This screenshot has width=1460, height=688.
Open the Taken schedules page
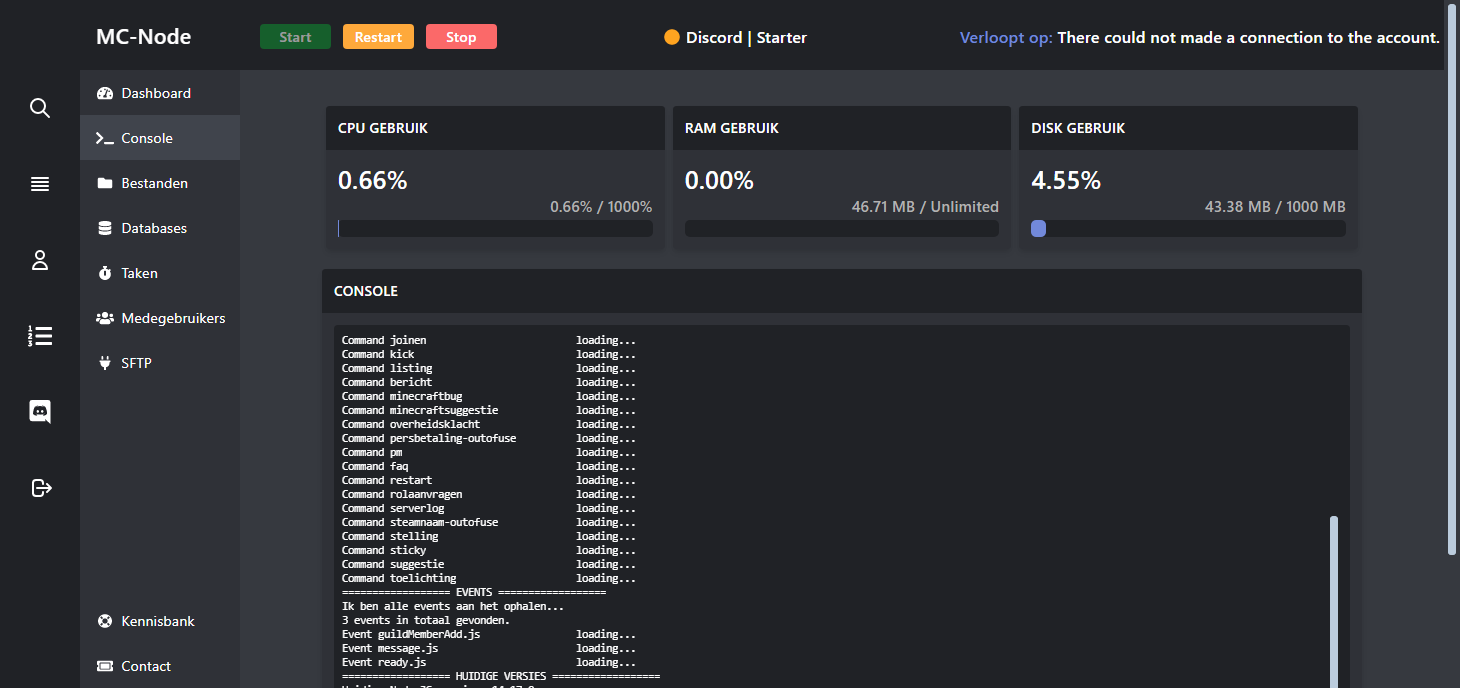click(139, 273)
